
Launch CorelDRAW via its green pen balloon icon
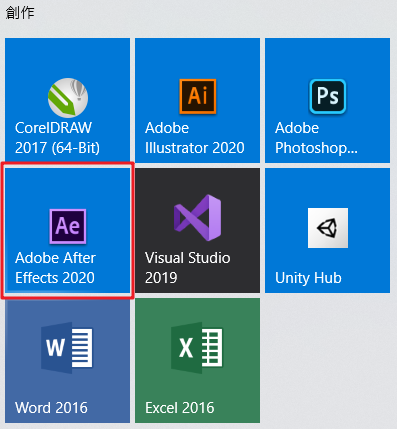click(x=68, y=98)
